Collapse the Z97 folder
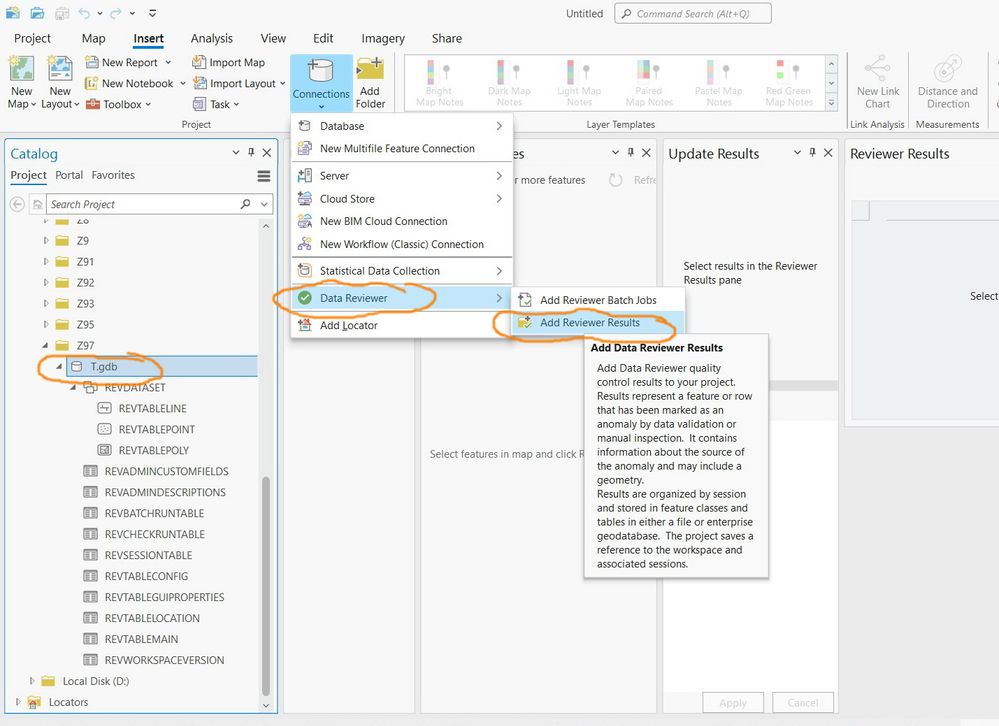 (45, 345)
